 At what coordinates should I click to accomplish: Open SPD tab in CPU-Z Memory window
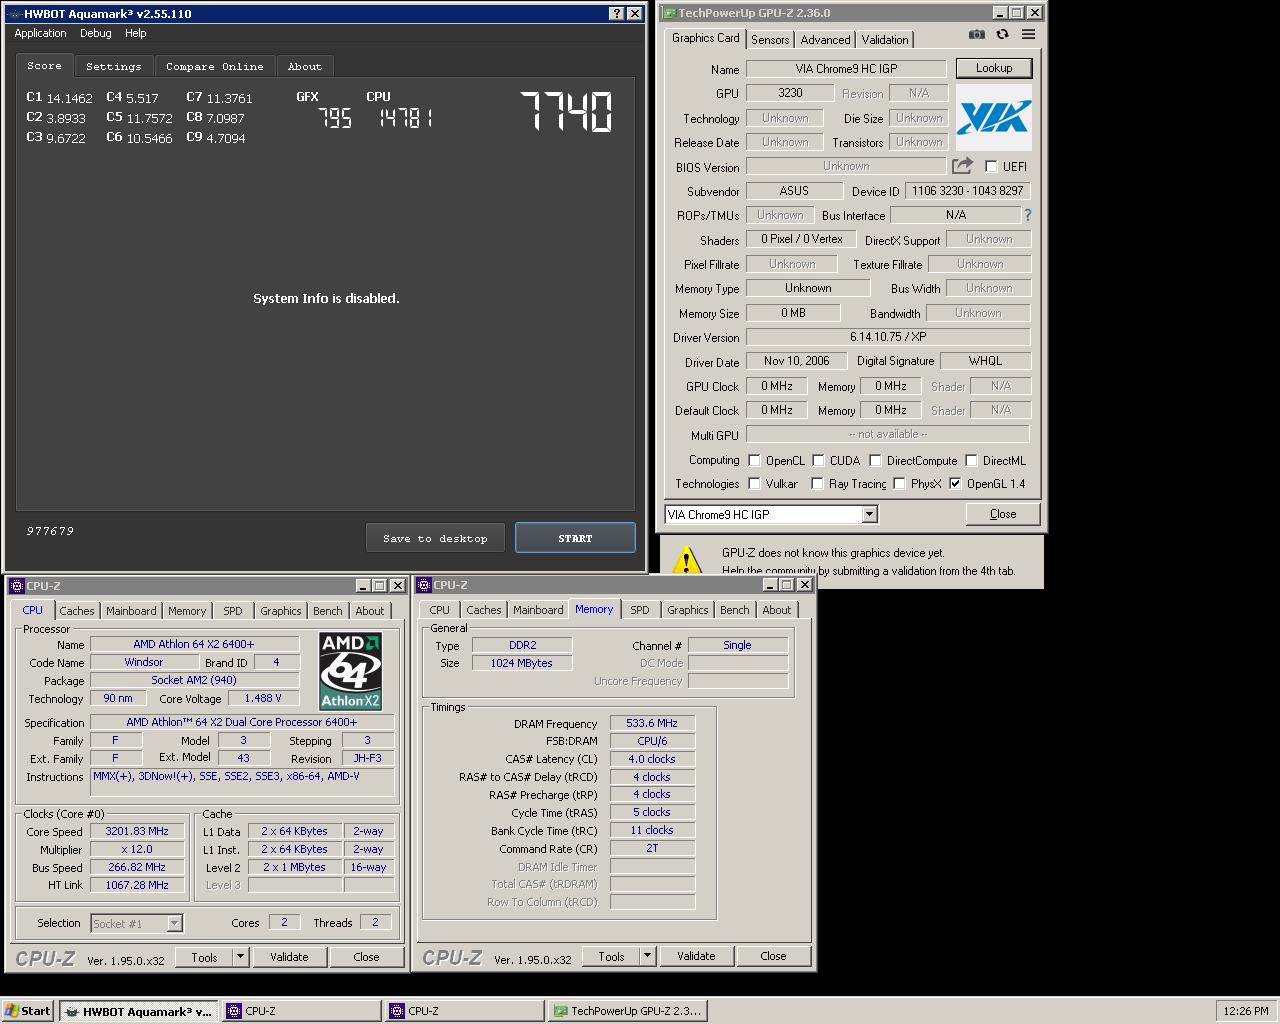tap(640, 610)
